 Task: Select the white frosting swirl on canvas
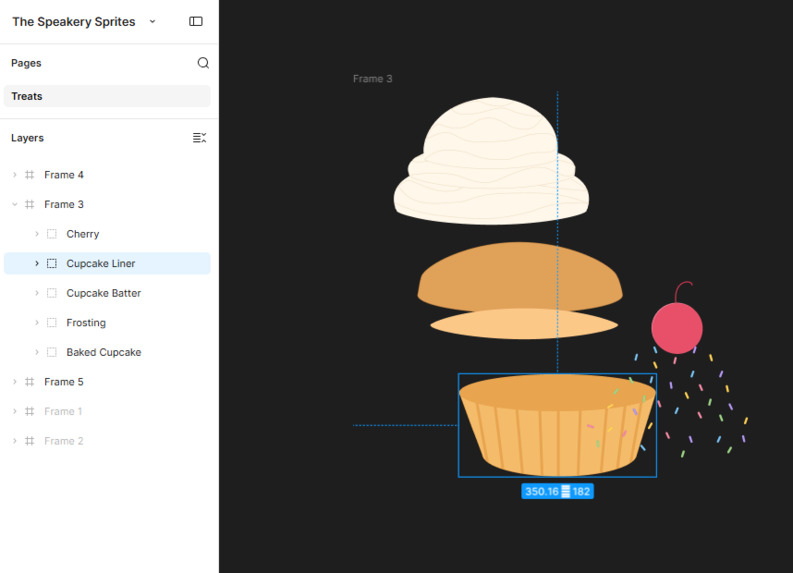(491, 161)
